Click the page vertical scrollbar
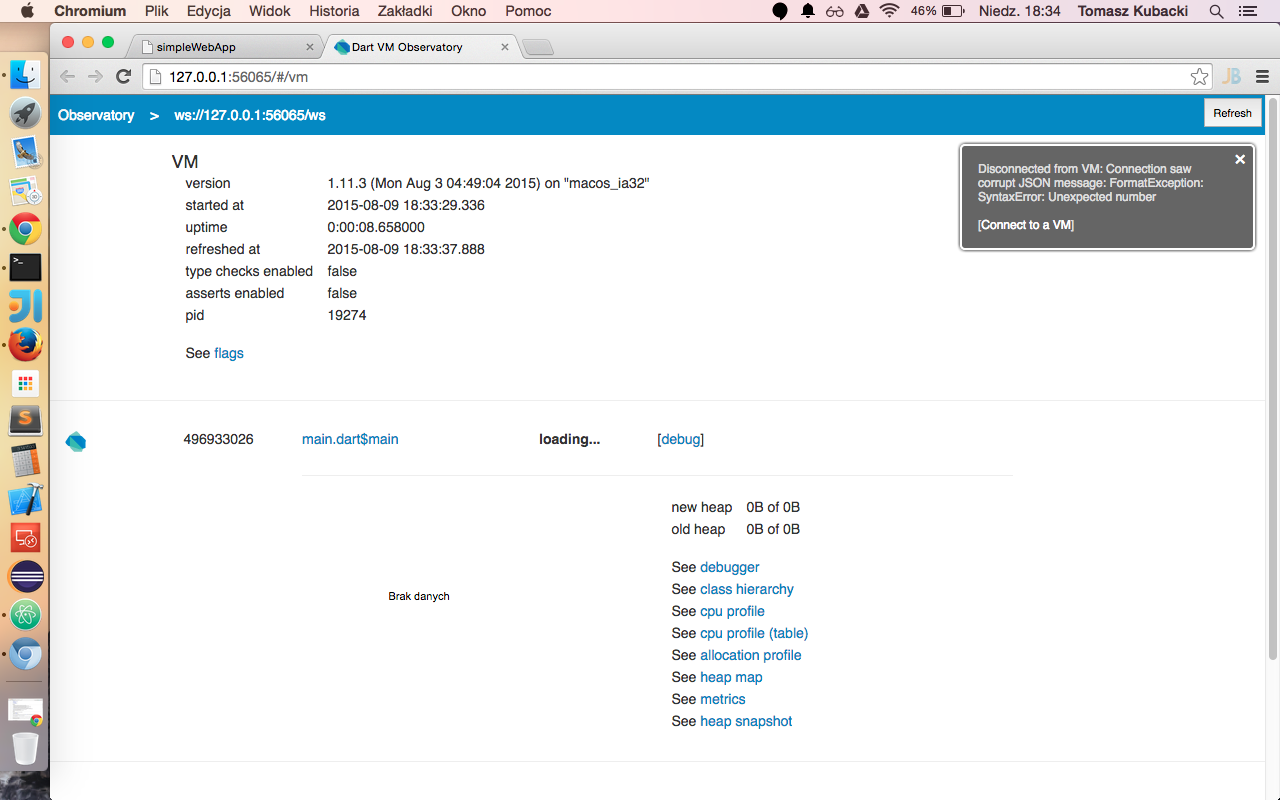 (1272, 378)
